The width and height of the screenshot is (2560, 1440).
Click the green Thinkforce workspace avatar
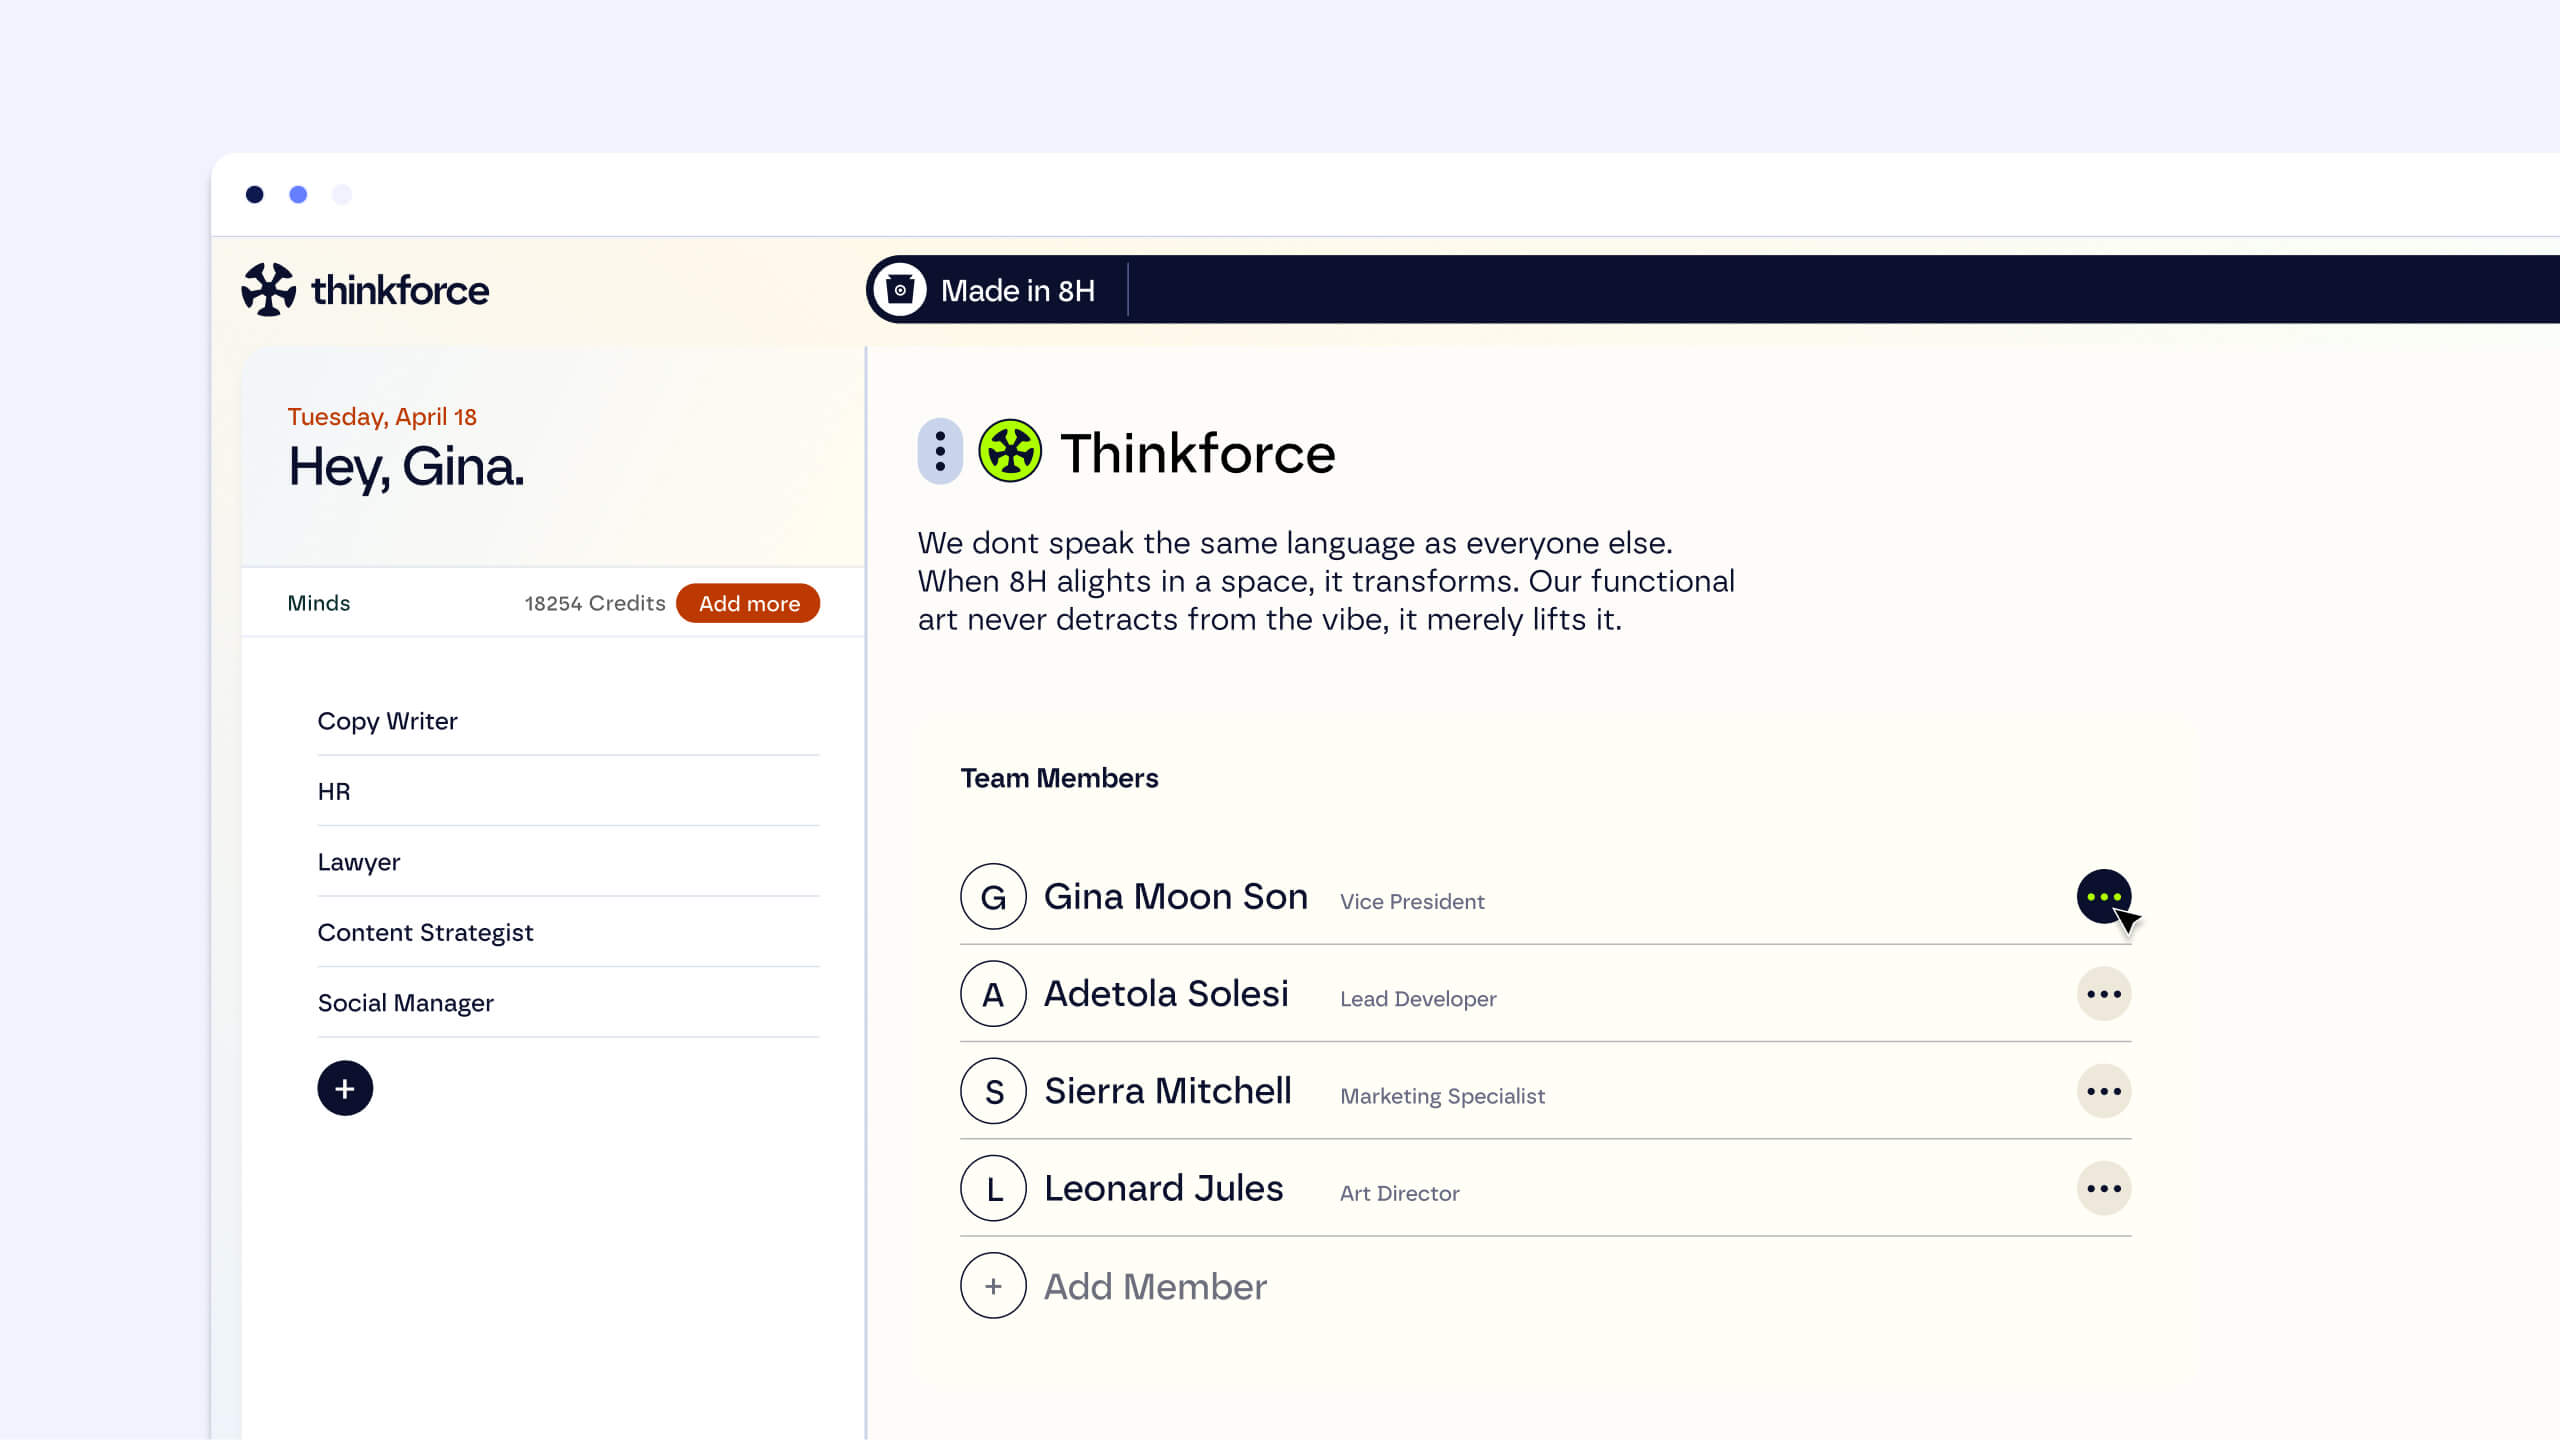[1010, 451]
